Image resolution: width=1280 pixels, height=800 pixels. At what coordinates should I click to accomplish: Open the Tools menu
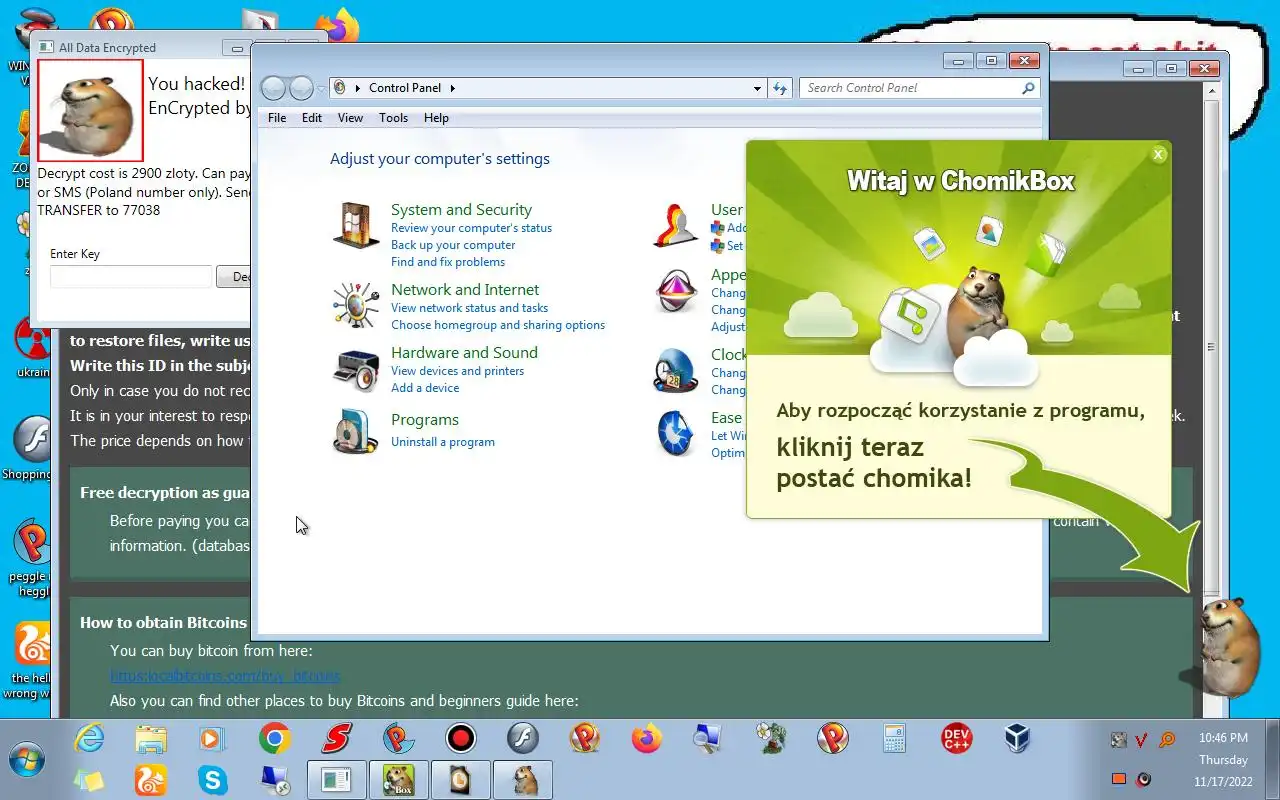click(x=393, y=118)
